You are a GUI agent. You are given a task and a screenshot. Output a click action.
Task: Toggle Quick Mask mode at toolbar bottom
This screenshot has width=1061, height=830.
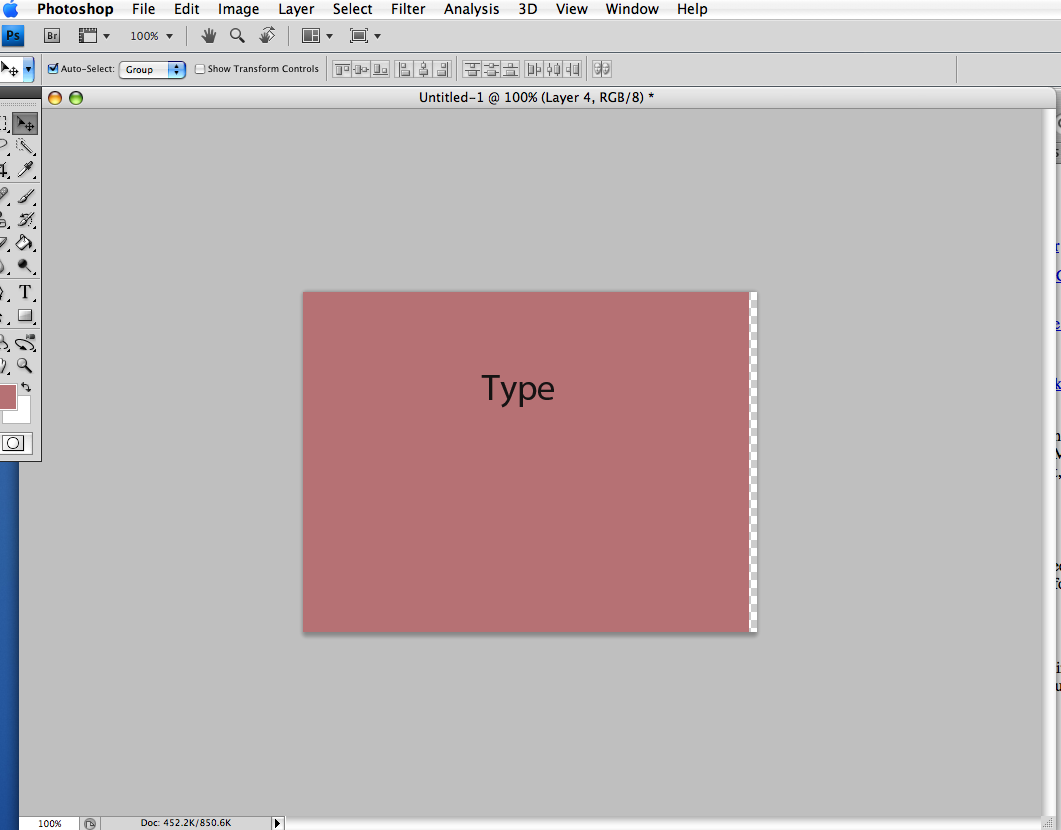coord(14,443)
